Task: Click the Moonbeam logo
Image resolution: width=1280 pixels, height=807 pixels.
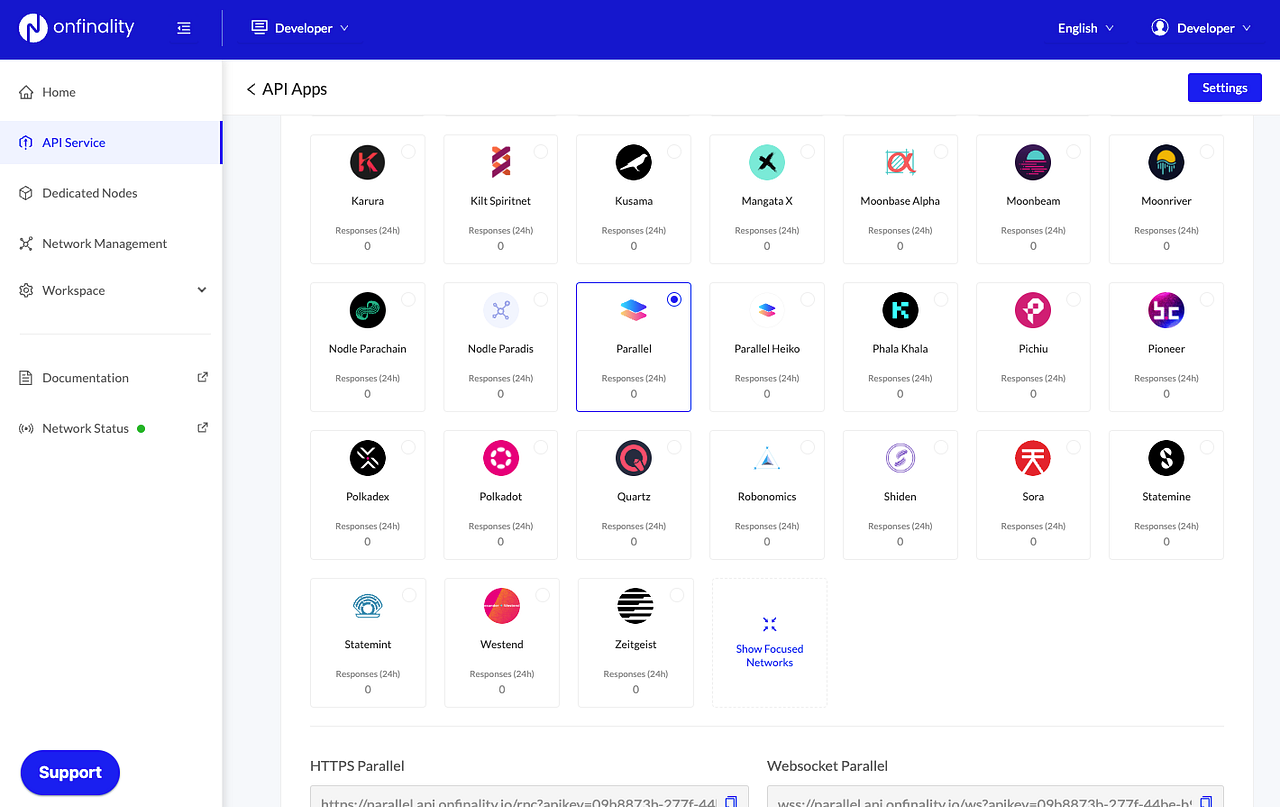Action: point(1033,162)
